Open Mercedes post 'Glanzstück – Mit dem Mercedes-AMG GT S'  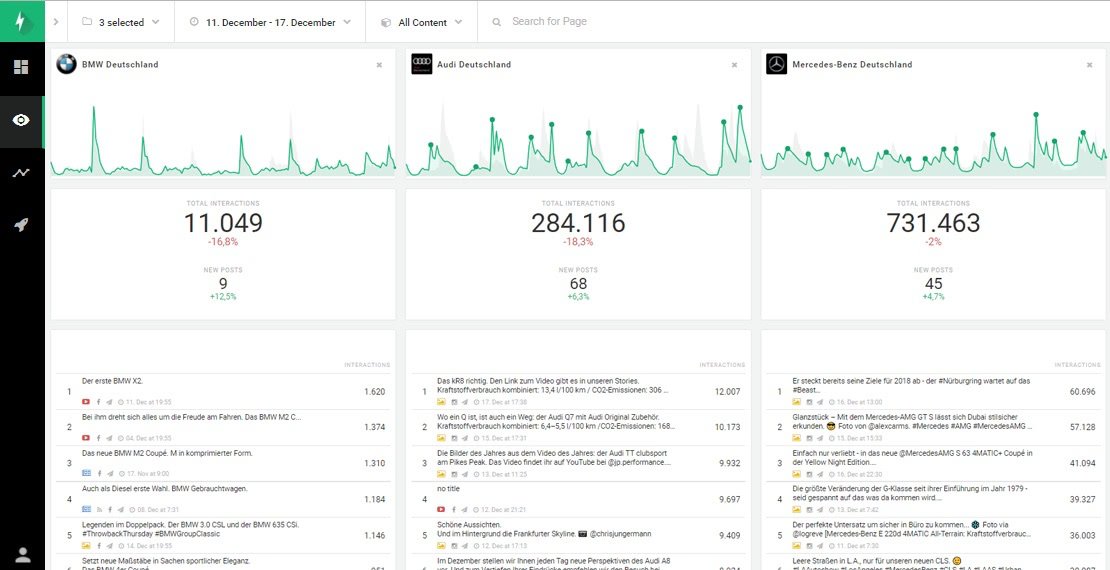coord(912,422)
